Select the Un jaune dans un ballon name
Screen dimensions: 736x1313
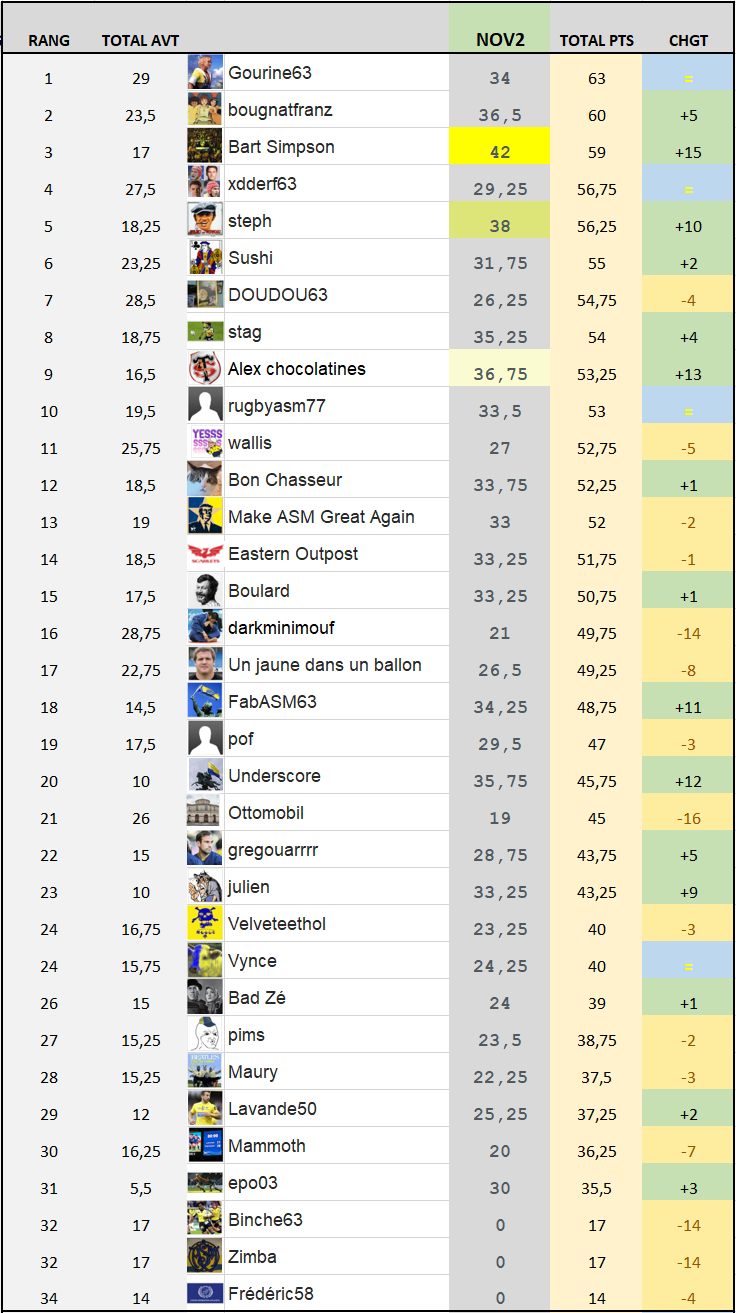pyautogui.click(x=324, y=665)
